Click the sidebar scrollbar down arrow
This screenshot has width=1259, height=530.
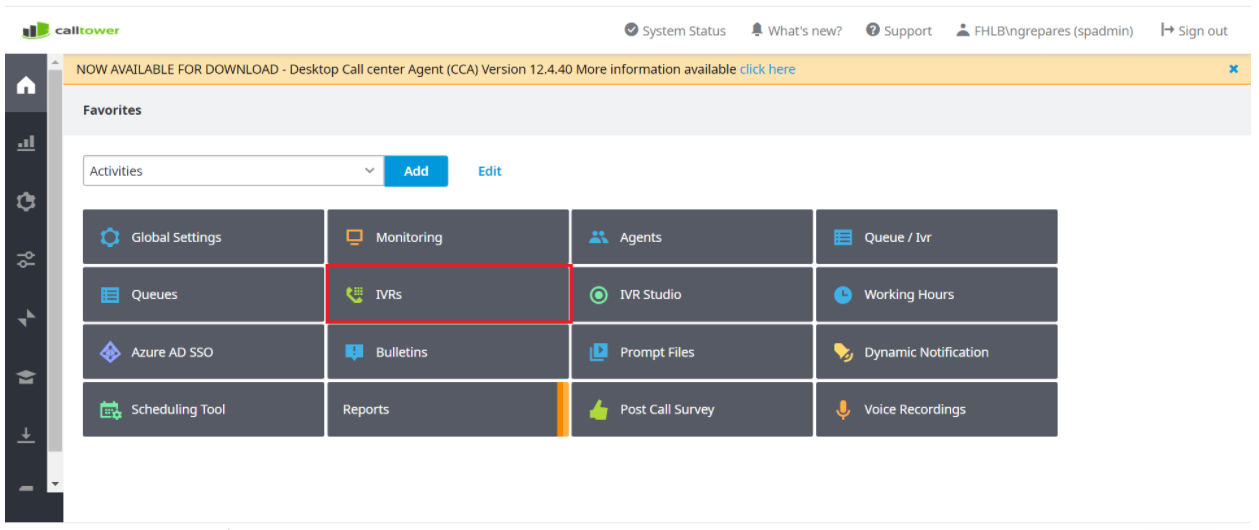click(55, 484)
